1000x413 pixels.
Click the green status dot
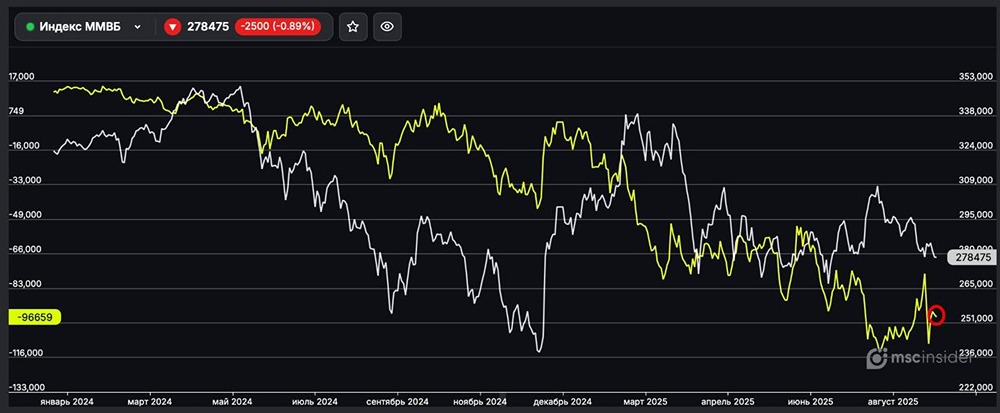click(30, 28)
